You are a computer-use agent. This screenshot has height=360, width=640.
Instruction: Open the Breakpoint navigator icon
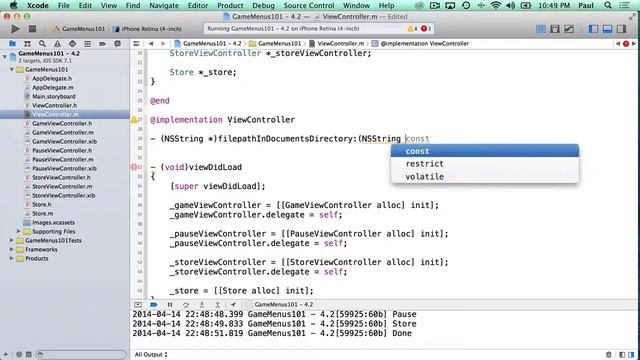point(102,44)
